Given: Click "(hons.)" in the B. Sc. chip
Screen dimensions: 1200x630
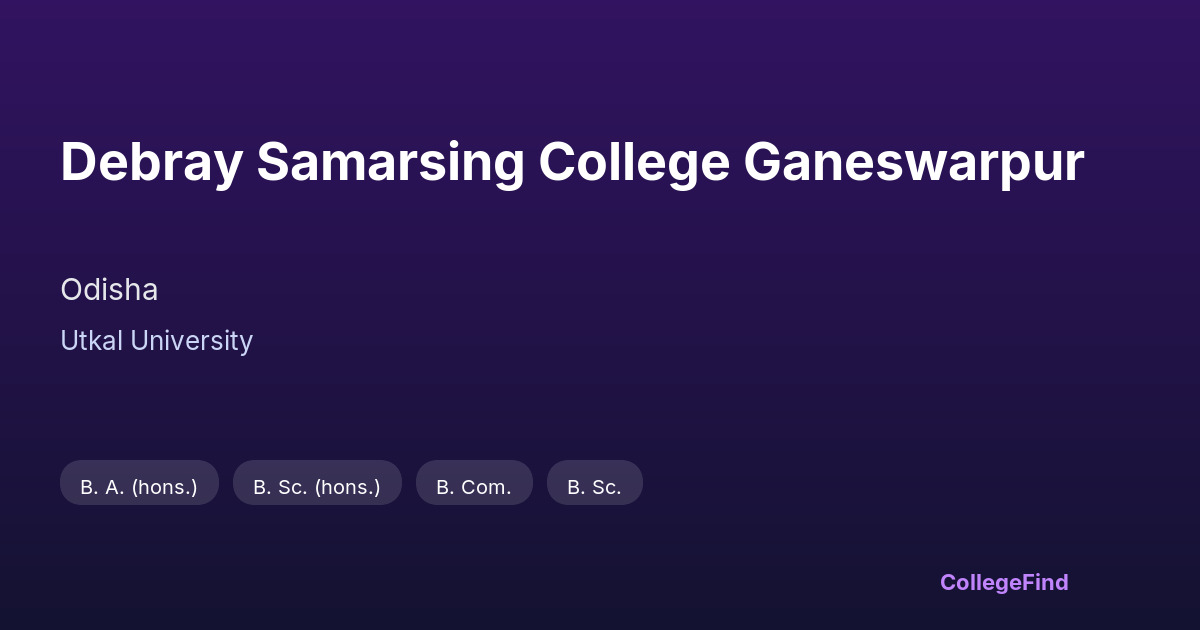Looking at the screenshot, I should (347, 487).
